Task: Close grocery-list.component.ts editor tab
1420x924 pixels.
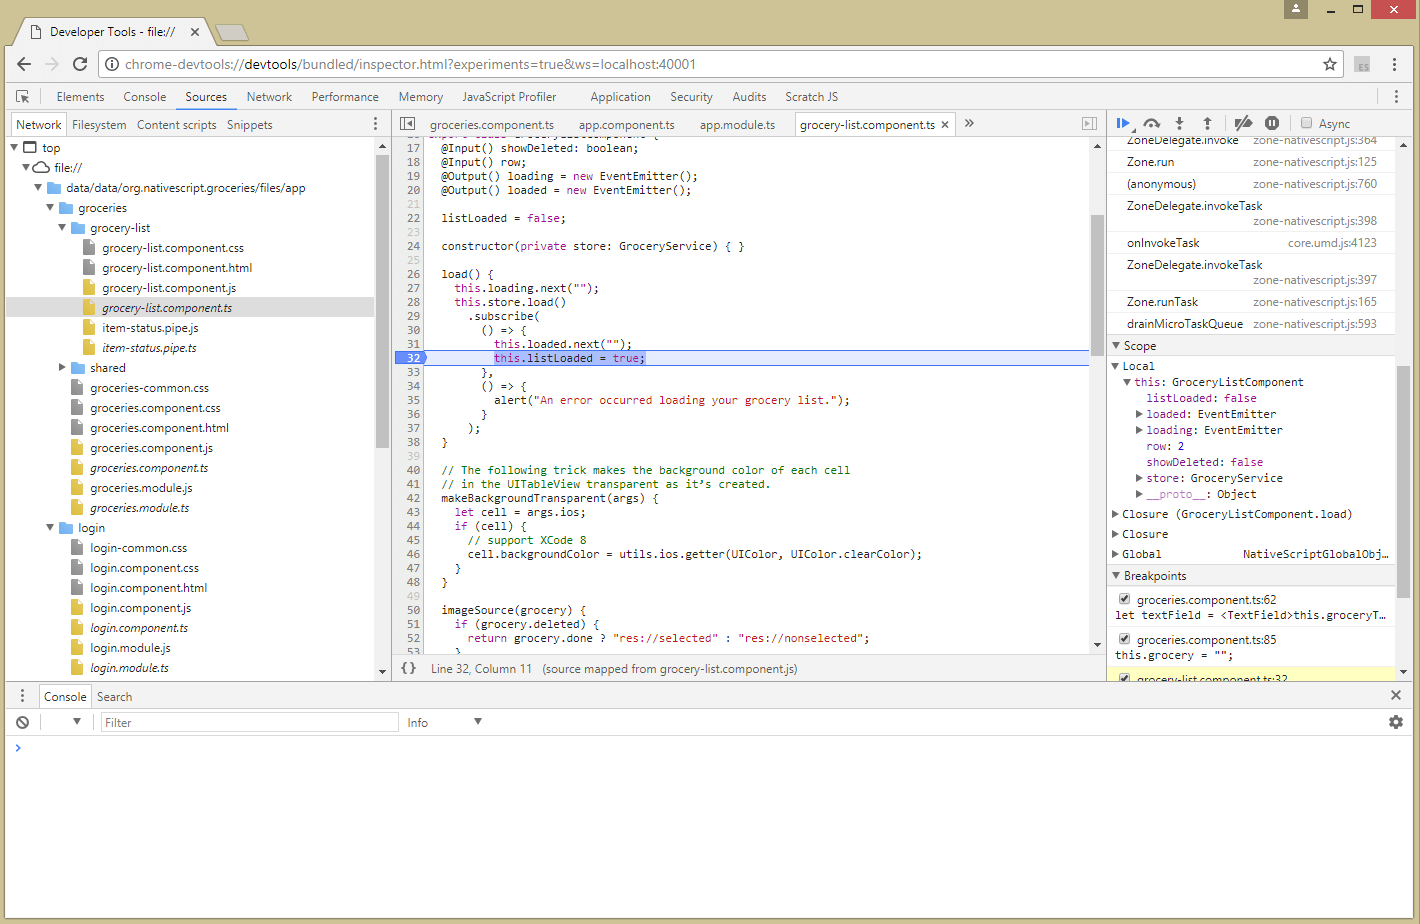Action: 945,125
